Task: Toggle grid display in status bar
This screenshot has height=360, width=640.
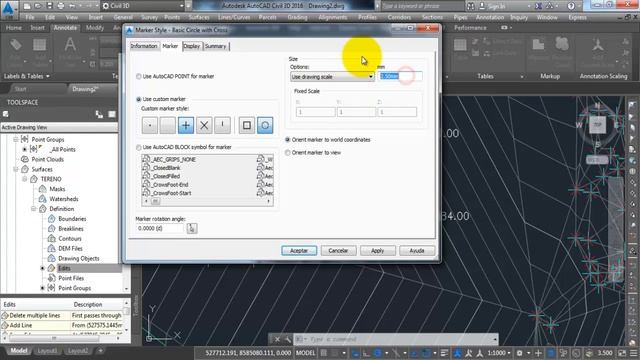Action: tap(324, 353)
